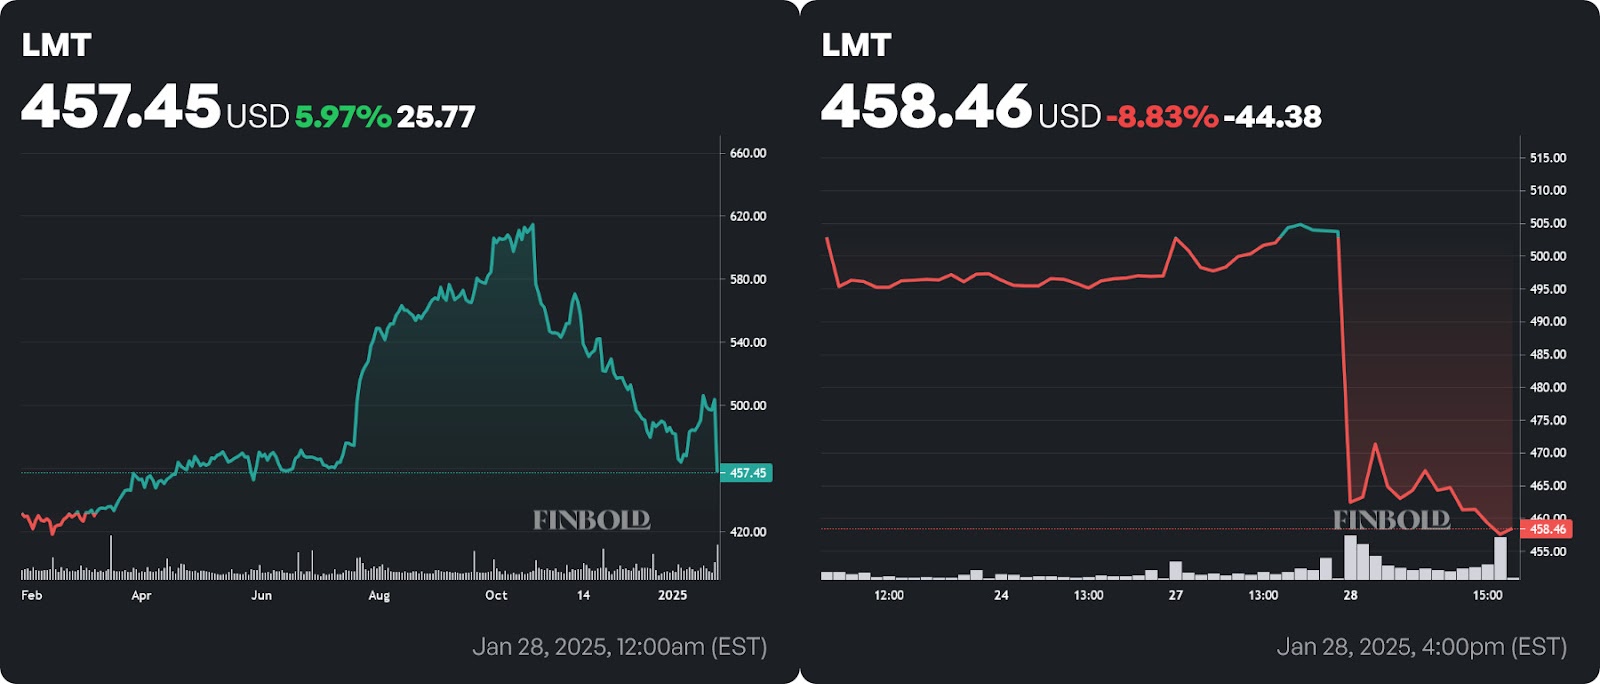Click the 15:00 label on the time axis
The height and width of the screenshot is (684, 1600).
(x=1487, y=595)
